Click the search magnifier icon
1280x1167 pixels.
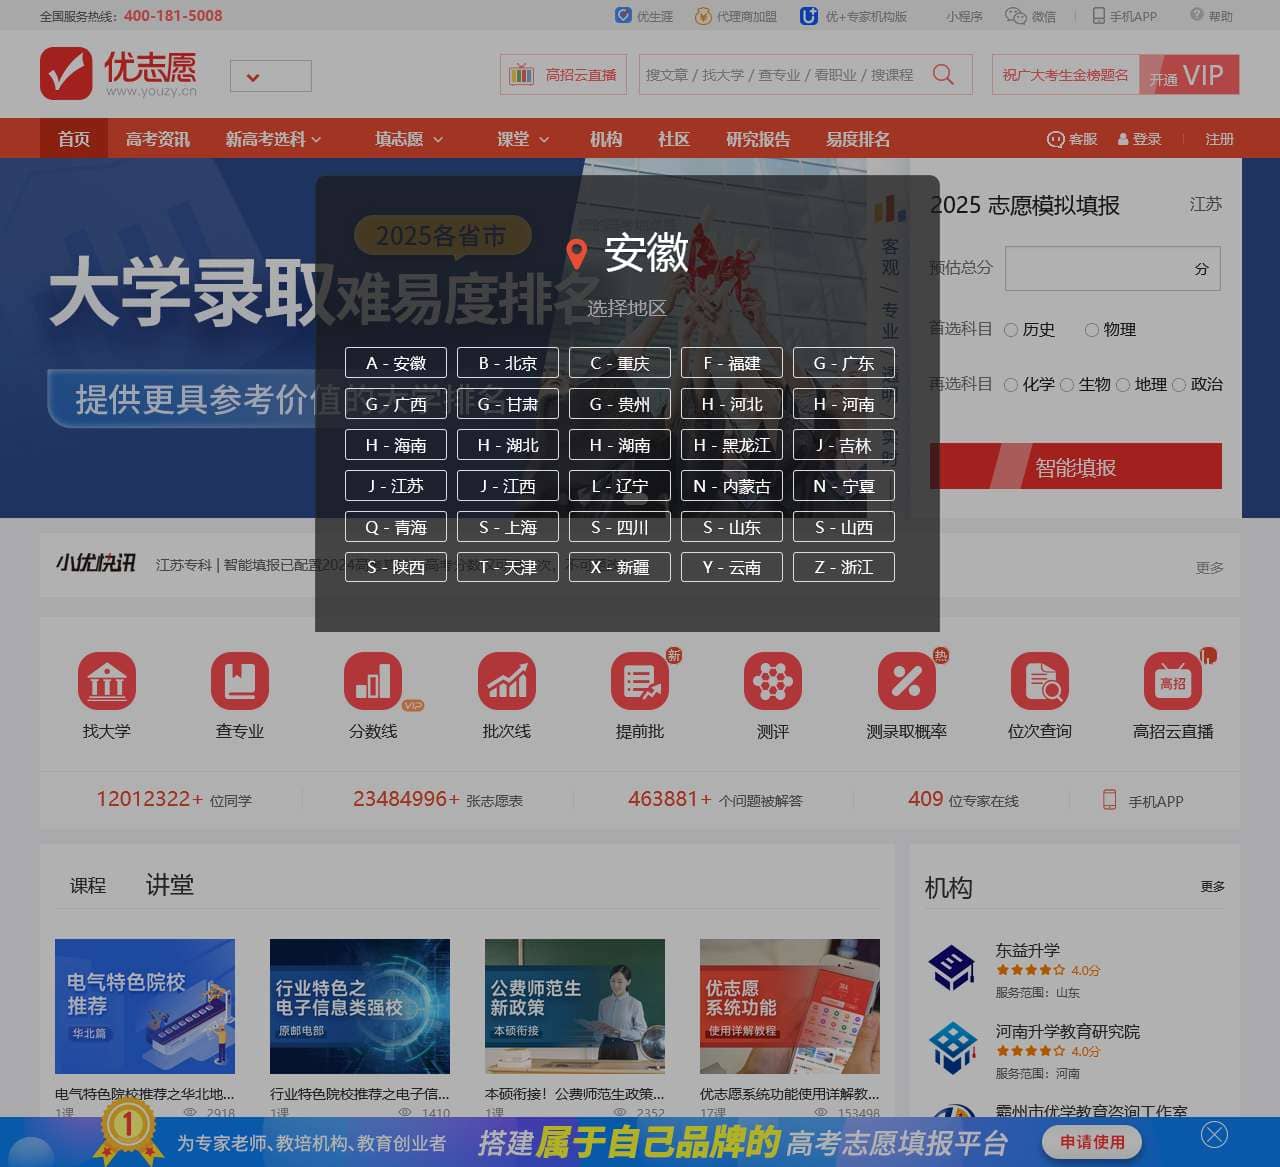(x=941, y=74)
